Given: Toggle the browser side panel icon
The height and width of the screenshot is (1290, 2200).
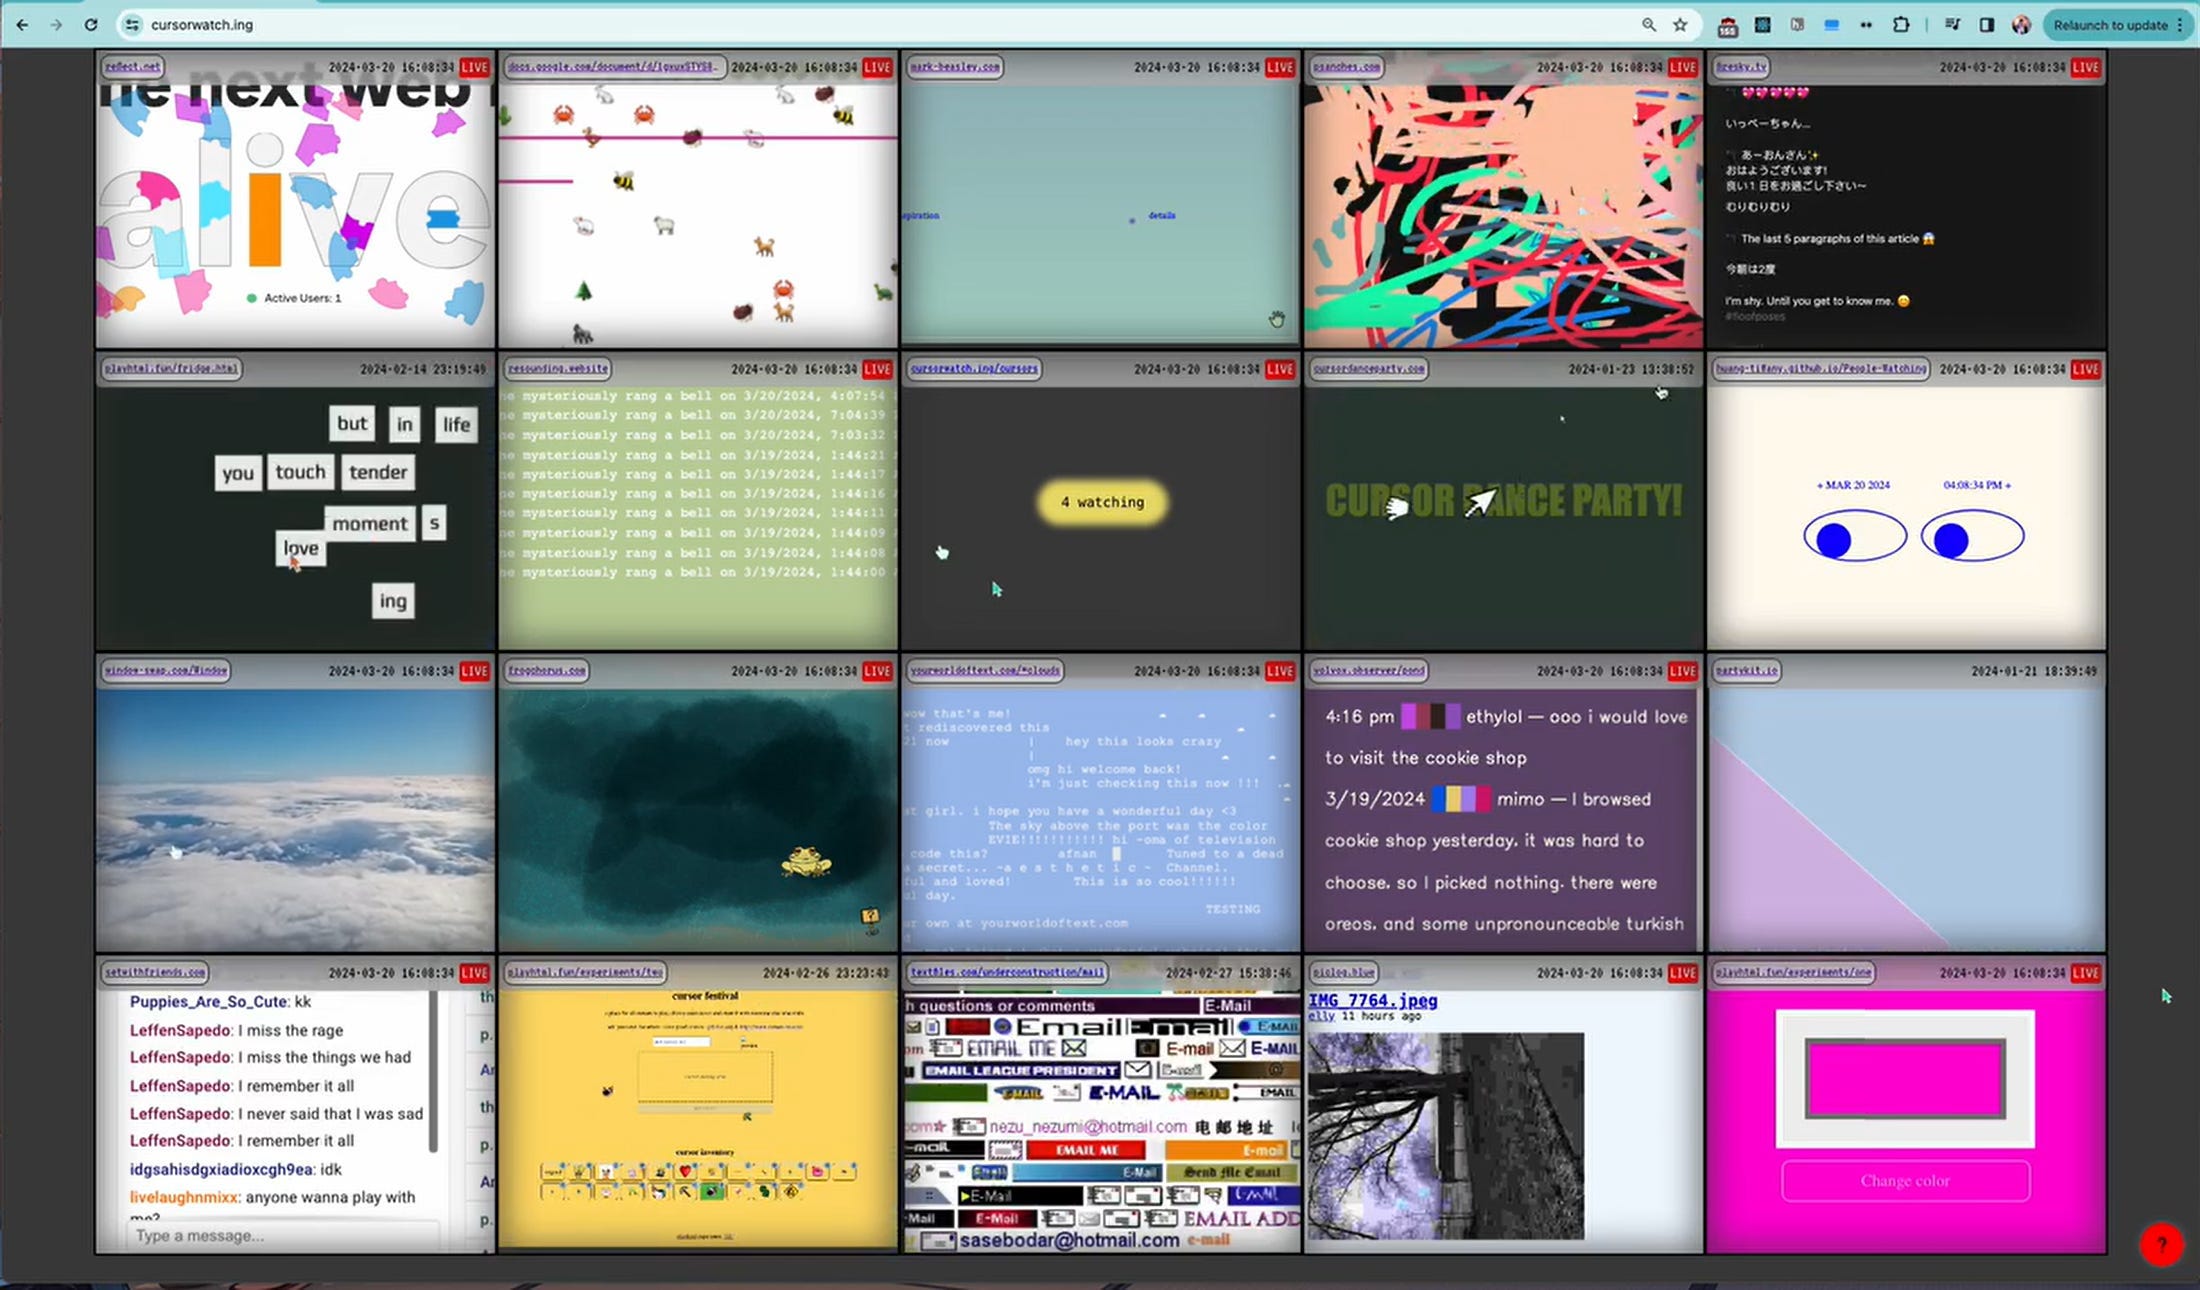Looking at the screenshot, I should click(1987, 25).
